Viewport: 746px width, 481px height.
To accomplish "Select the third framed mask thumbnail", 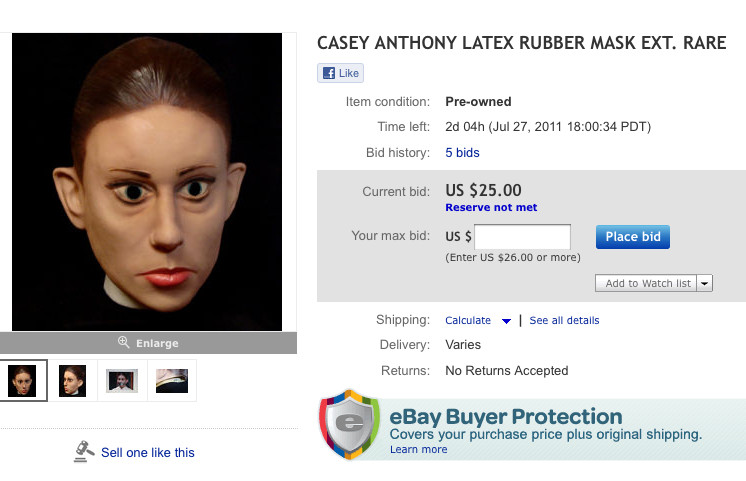I will tap(123, 381).
